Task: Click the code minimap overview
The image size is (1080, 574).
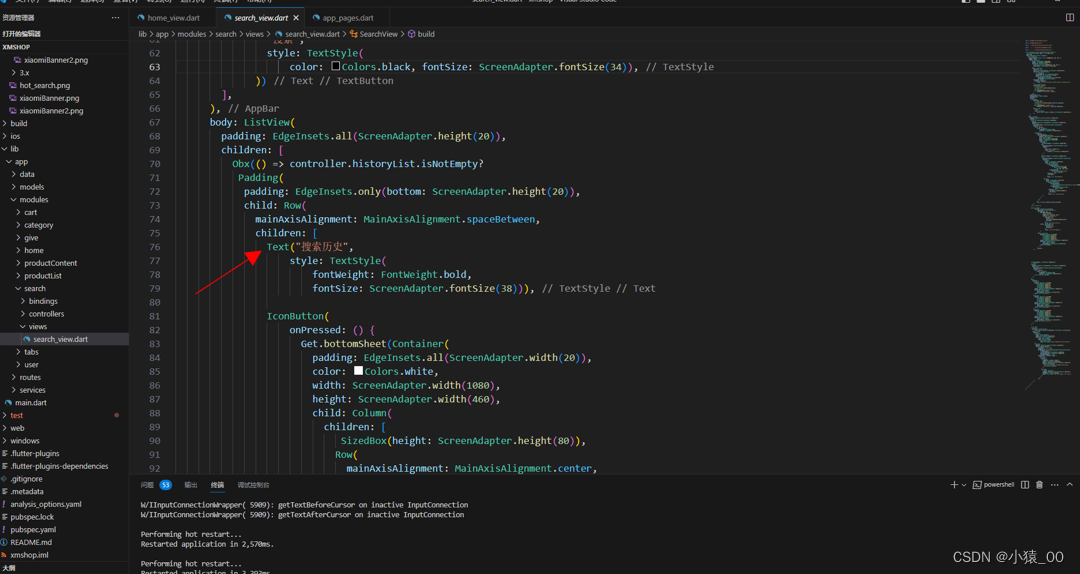Action: pos(1048,214)
